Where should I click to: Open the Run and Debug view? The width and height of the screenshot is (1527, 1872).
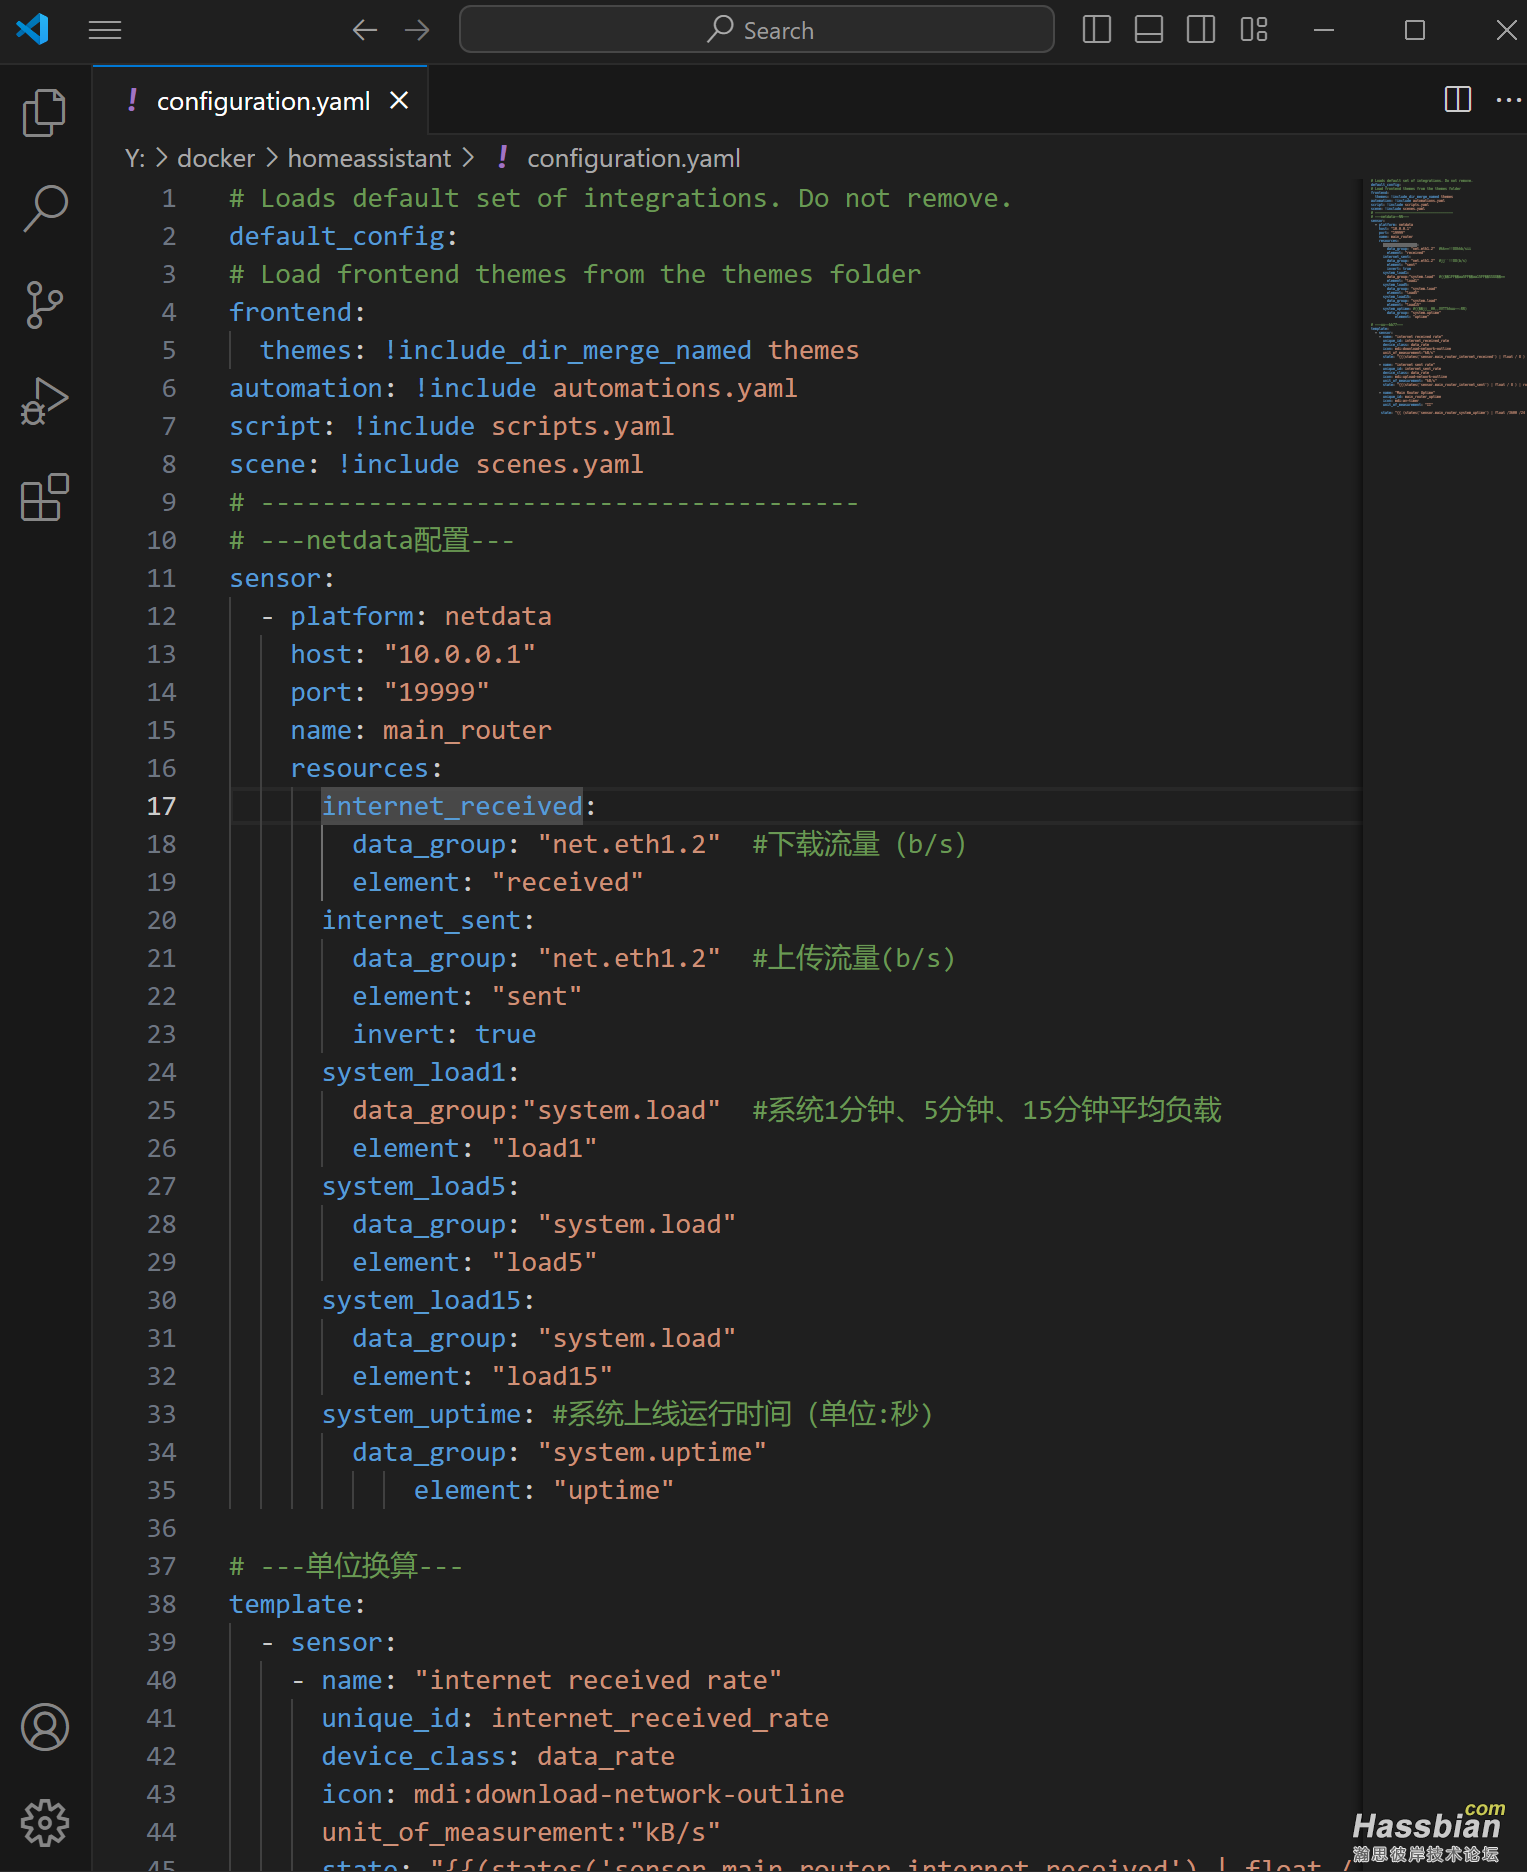pyautogui.click(x=45, y=401)
